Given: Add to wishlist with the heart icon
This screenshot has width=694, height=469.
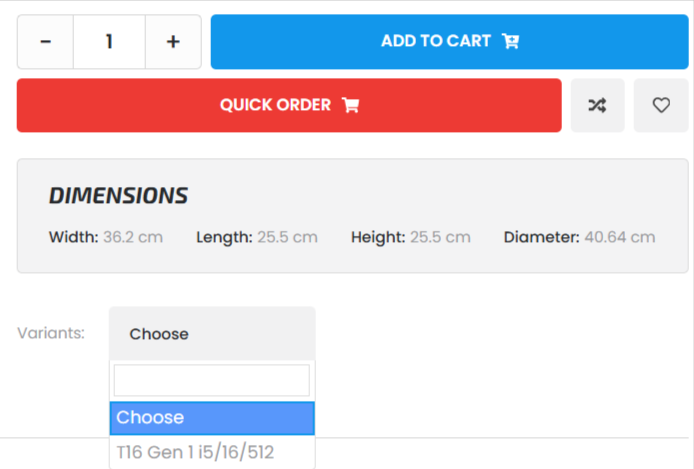Looking at the screenshot, I should coord(661,105).
